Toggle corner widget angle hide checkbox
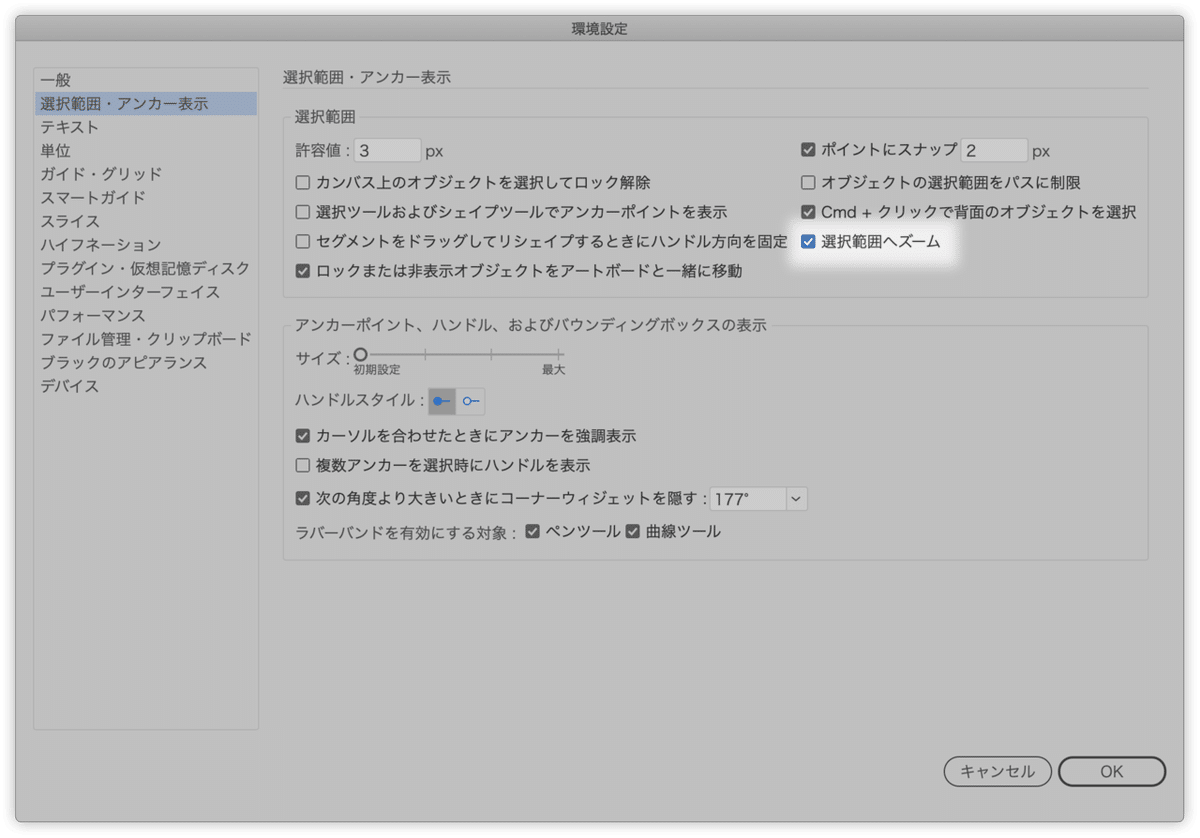This screenshot has height=838, width=1200. coord(303,498)
